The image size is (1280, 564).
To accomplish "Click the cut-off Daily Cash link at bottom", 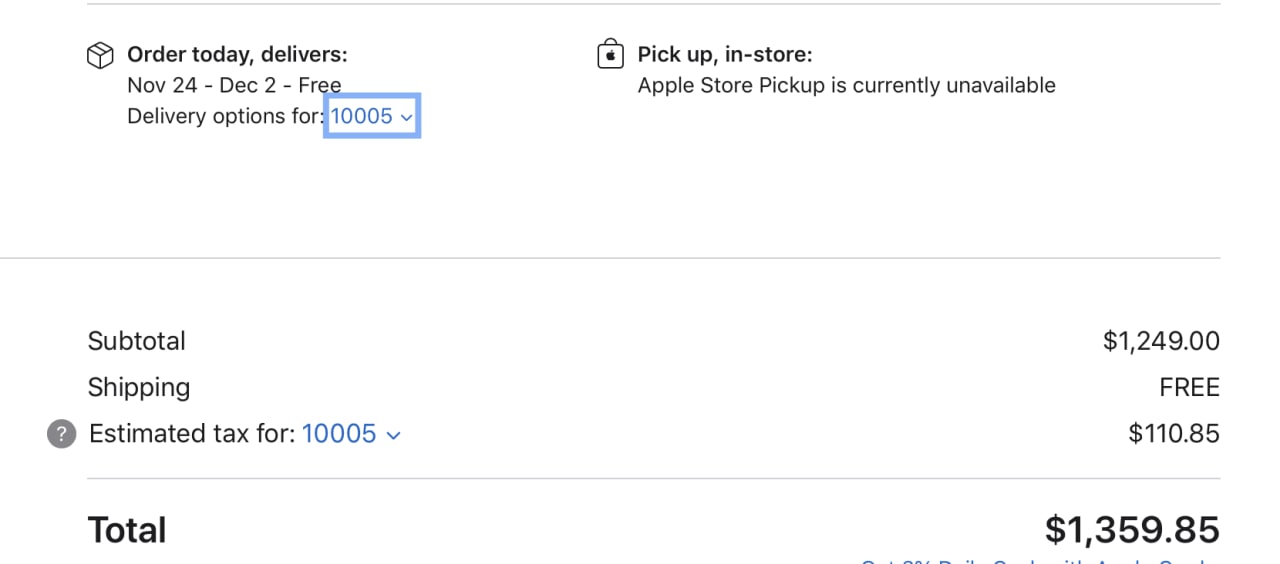I will pyautogui.click(x=1040, y=561).
